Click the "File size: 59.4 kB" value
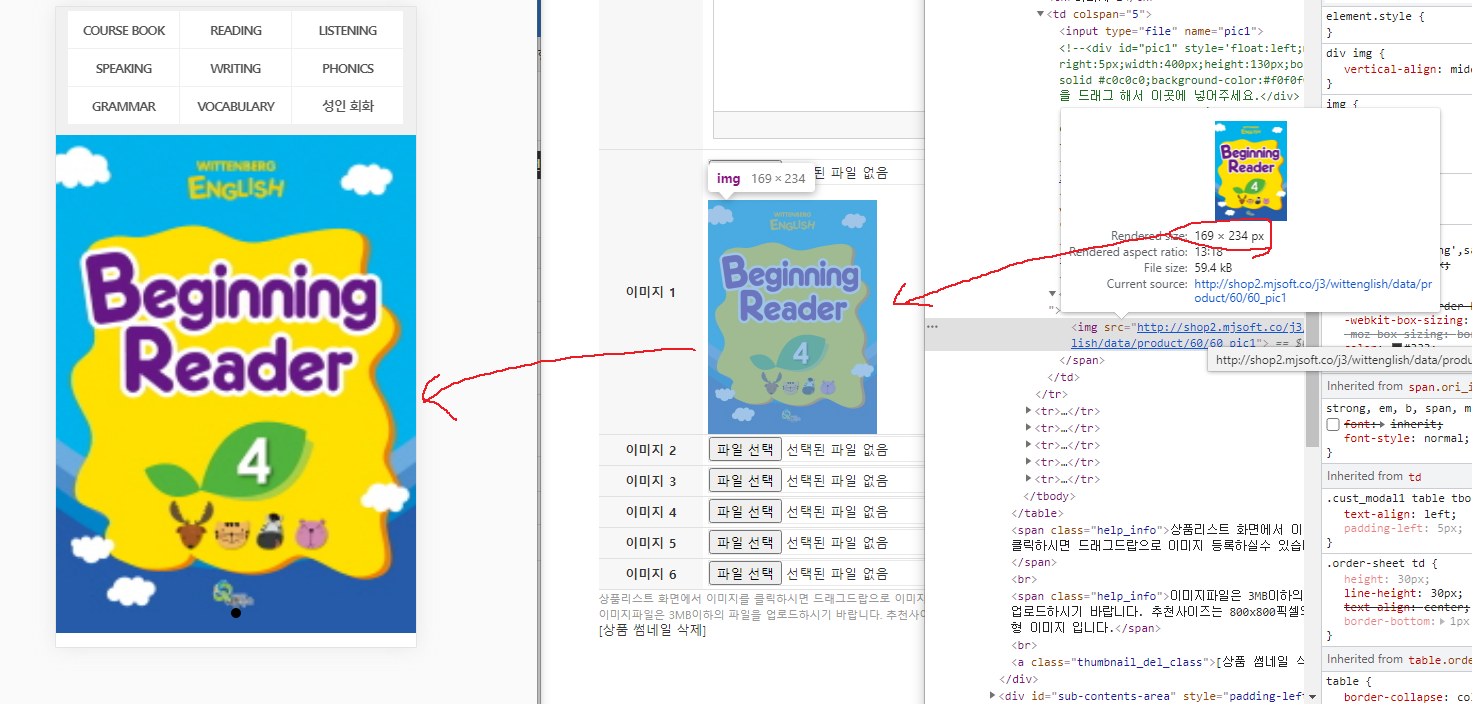This screenshot has height=704, width=1472. click(x=1215, y=268)
